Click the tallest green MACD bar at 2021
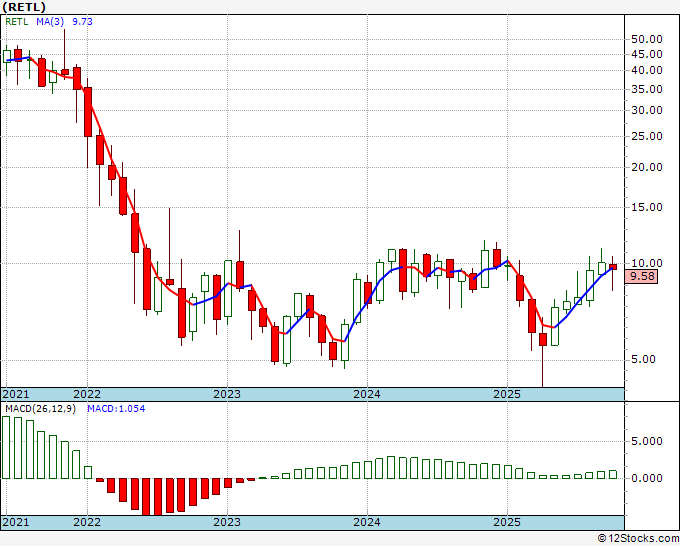The height and width of the screenshot is (546, 680). click(x=6, y=447)
